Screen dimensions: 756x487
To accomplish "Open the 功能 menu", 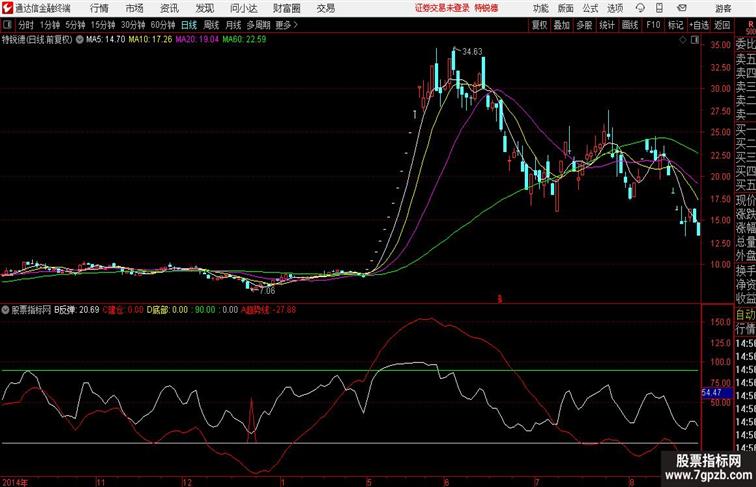I will (540, 8).
